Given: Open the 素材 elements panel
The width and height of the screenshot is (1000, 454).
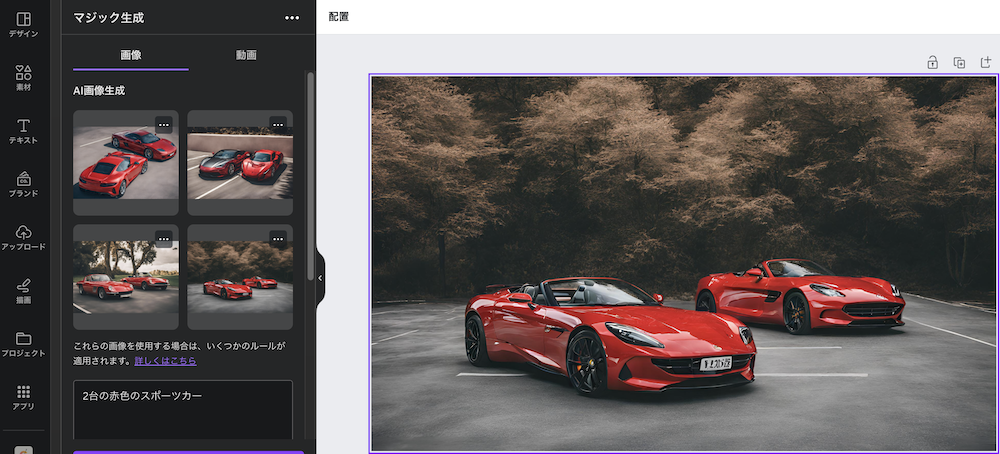Looking at the screenshot, I should (24, 78).
